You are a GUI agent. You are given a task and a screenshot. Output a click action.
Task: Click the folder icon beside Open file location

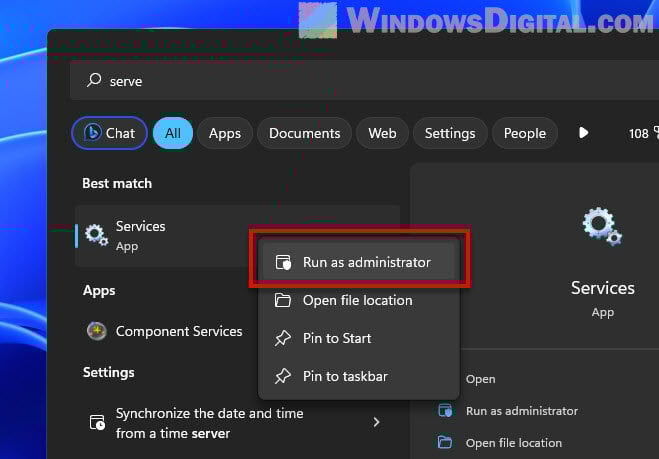tap(283, 300)
